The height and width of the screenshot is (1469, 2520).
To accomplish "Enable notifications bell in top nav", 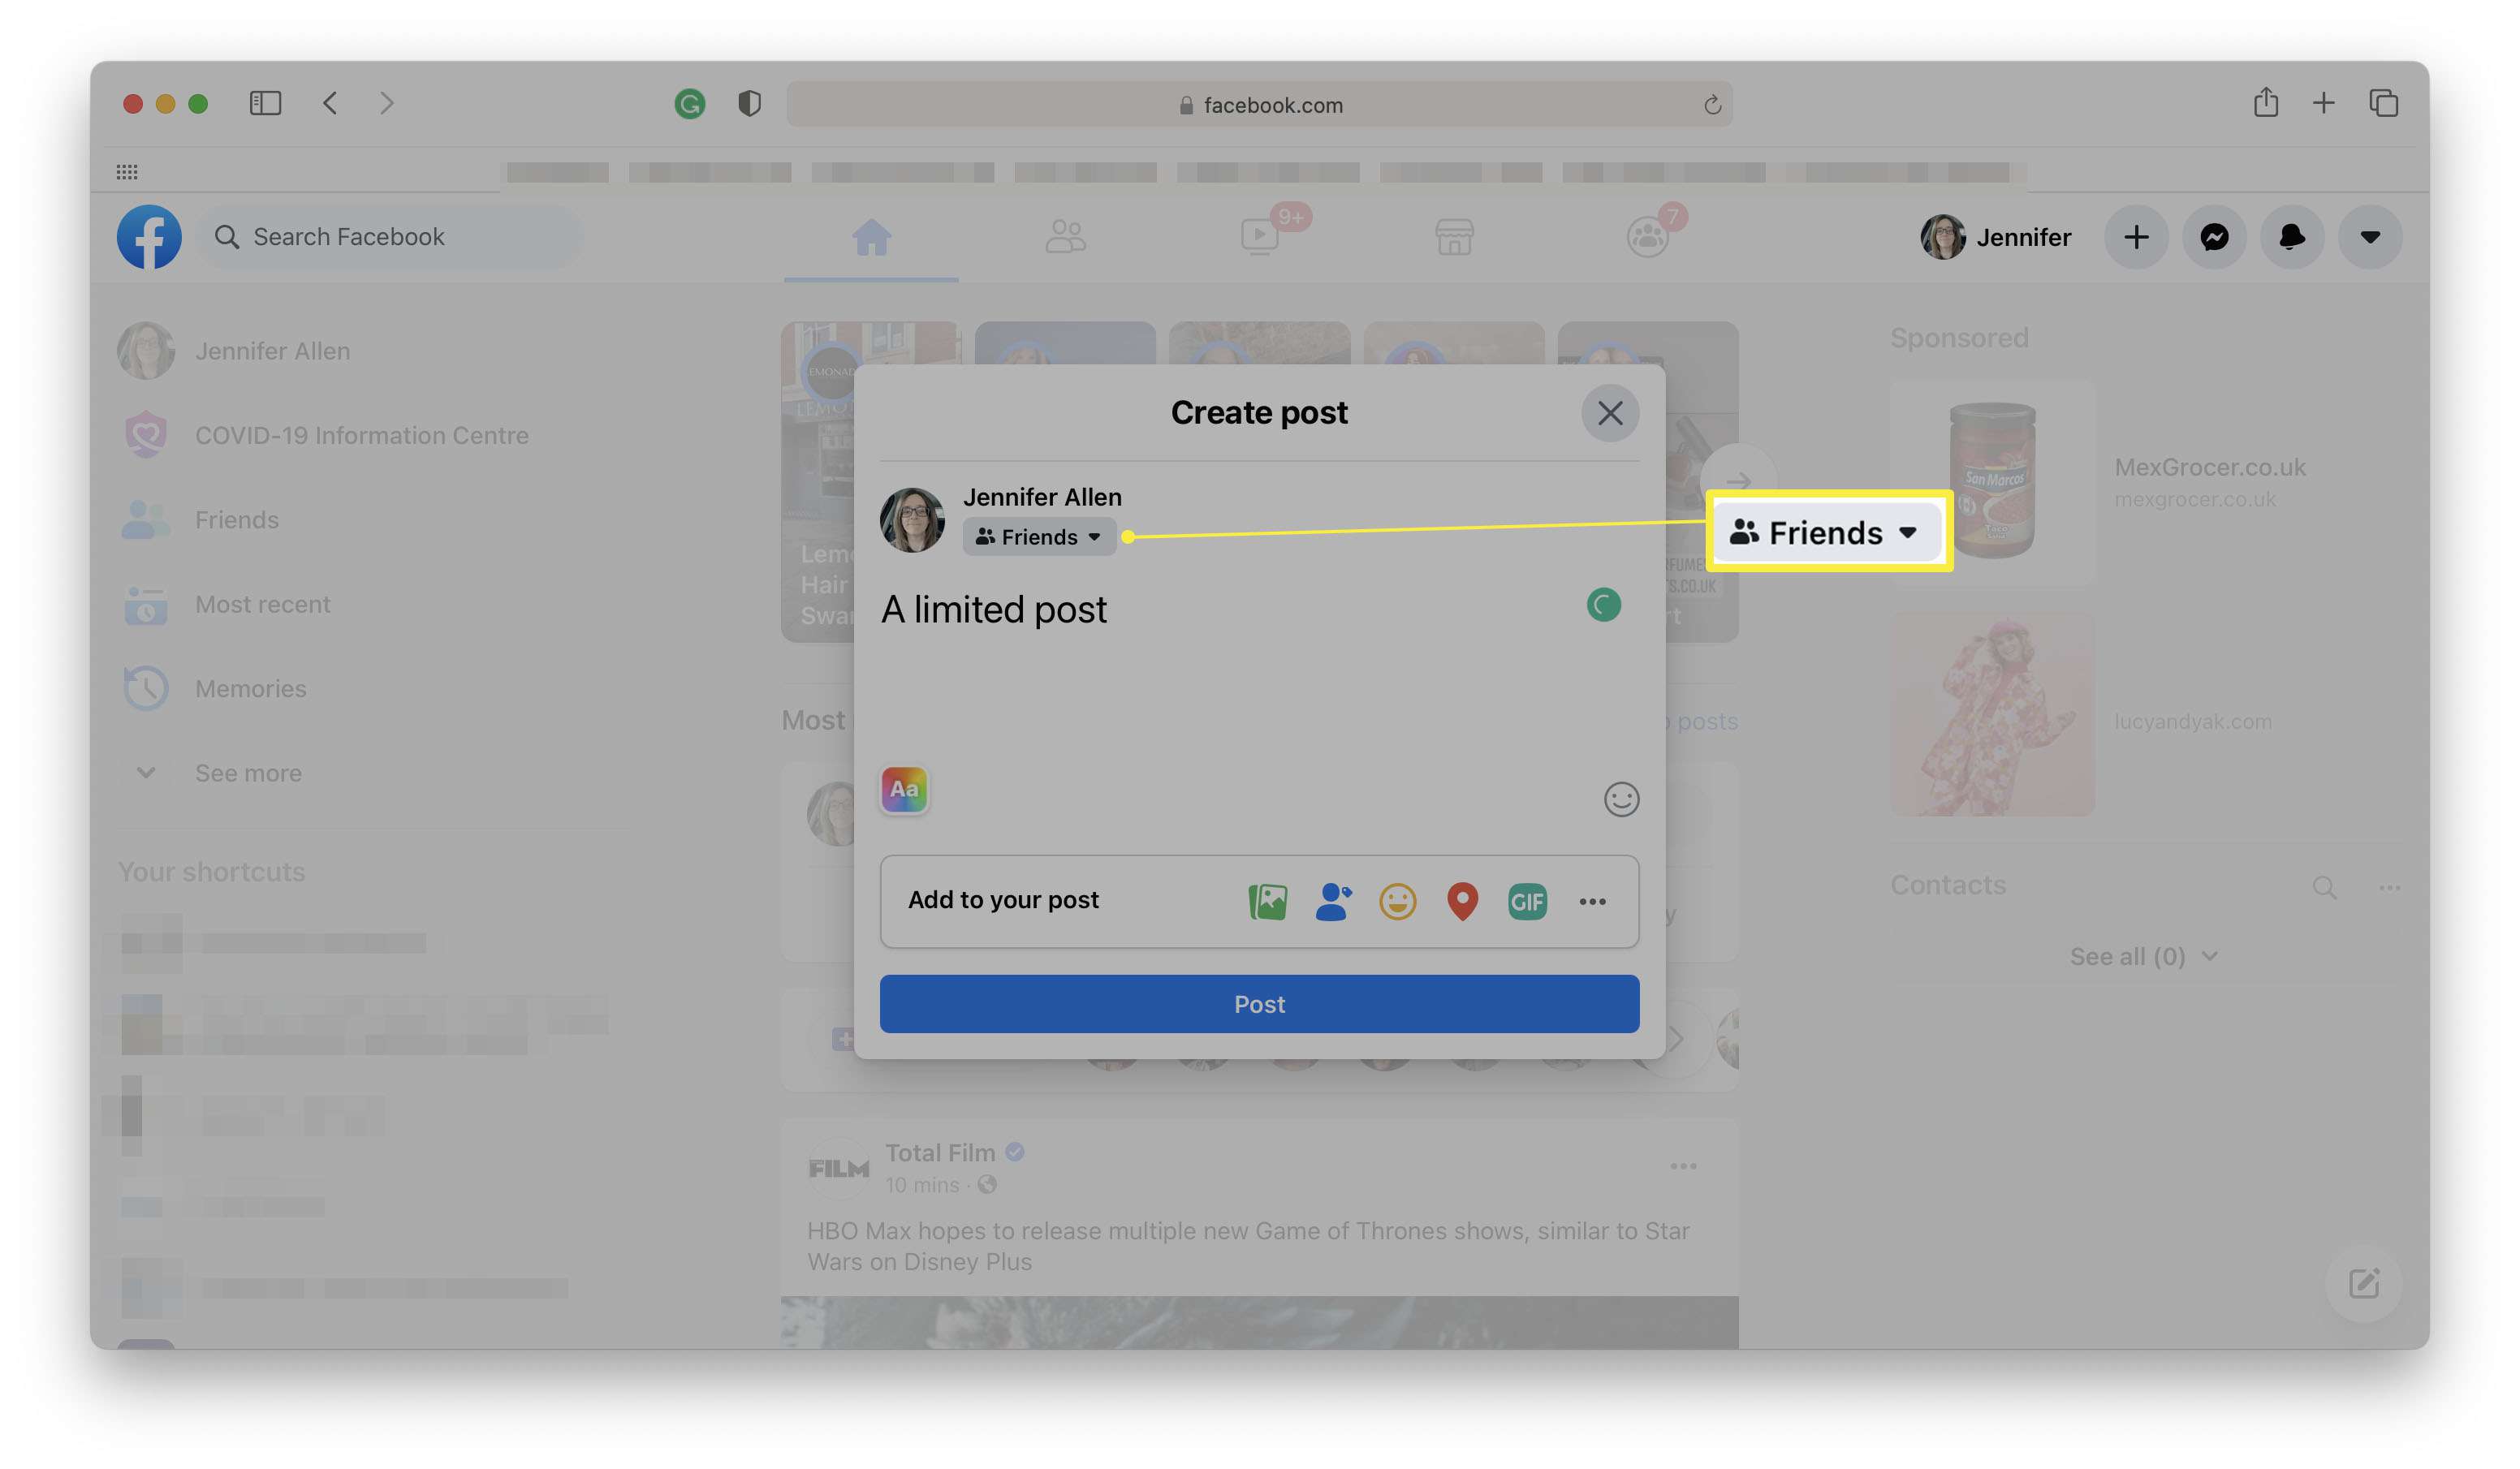I will 2291,233.
